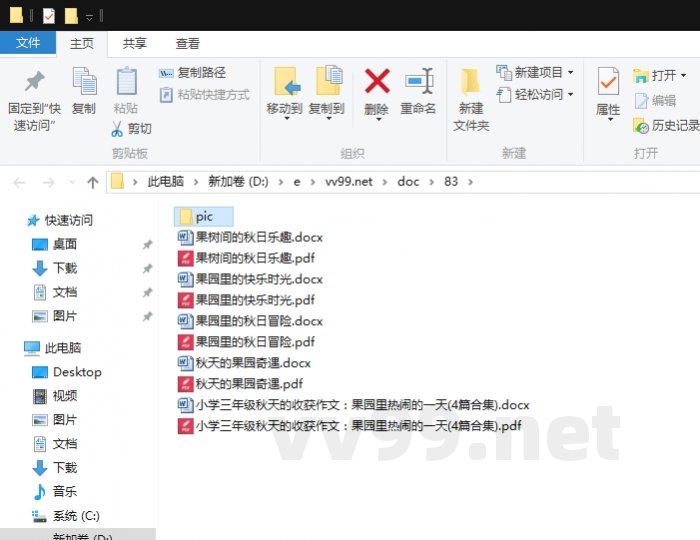Open 视频 in navigation pane
This screenshot has height=540, width=700.
pos(54,396)
